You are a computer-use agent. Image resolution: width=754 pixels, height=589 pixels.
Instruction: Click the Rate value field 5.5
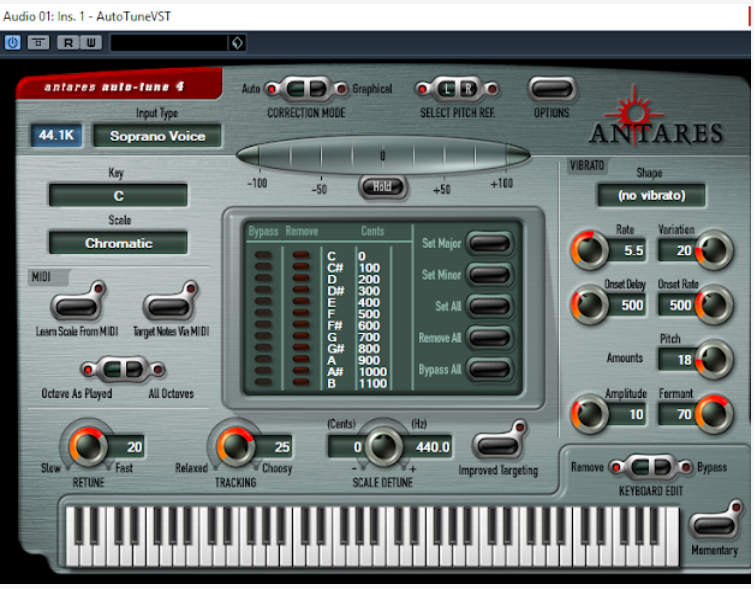click(627, 250)
